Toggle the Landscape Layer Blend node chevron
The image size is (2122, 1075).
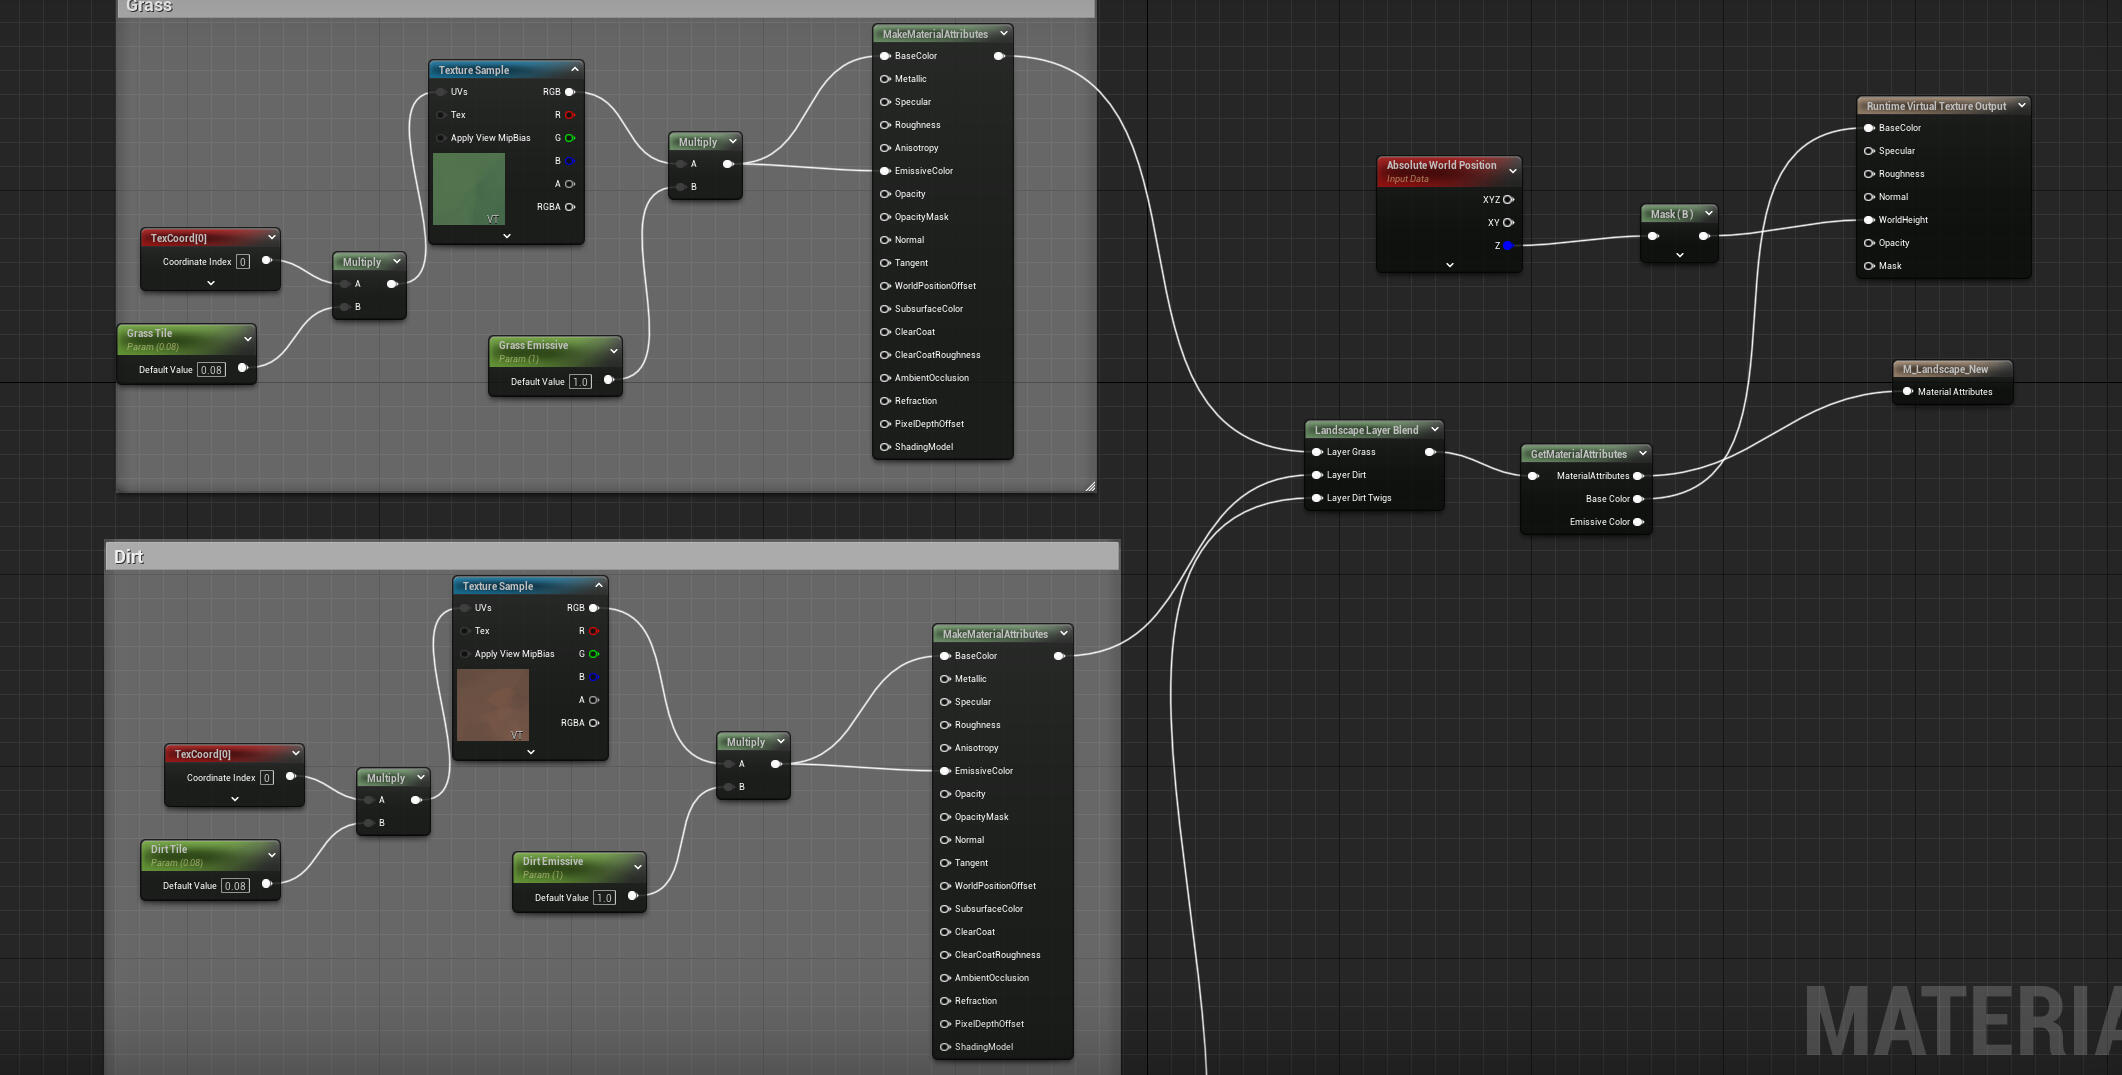tap(1435, 430)
